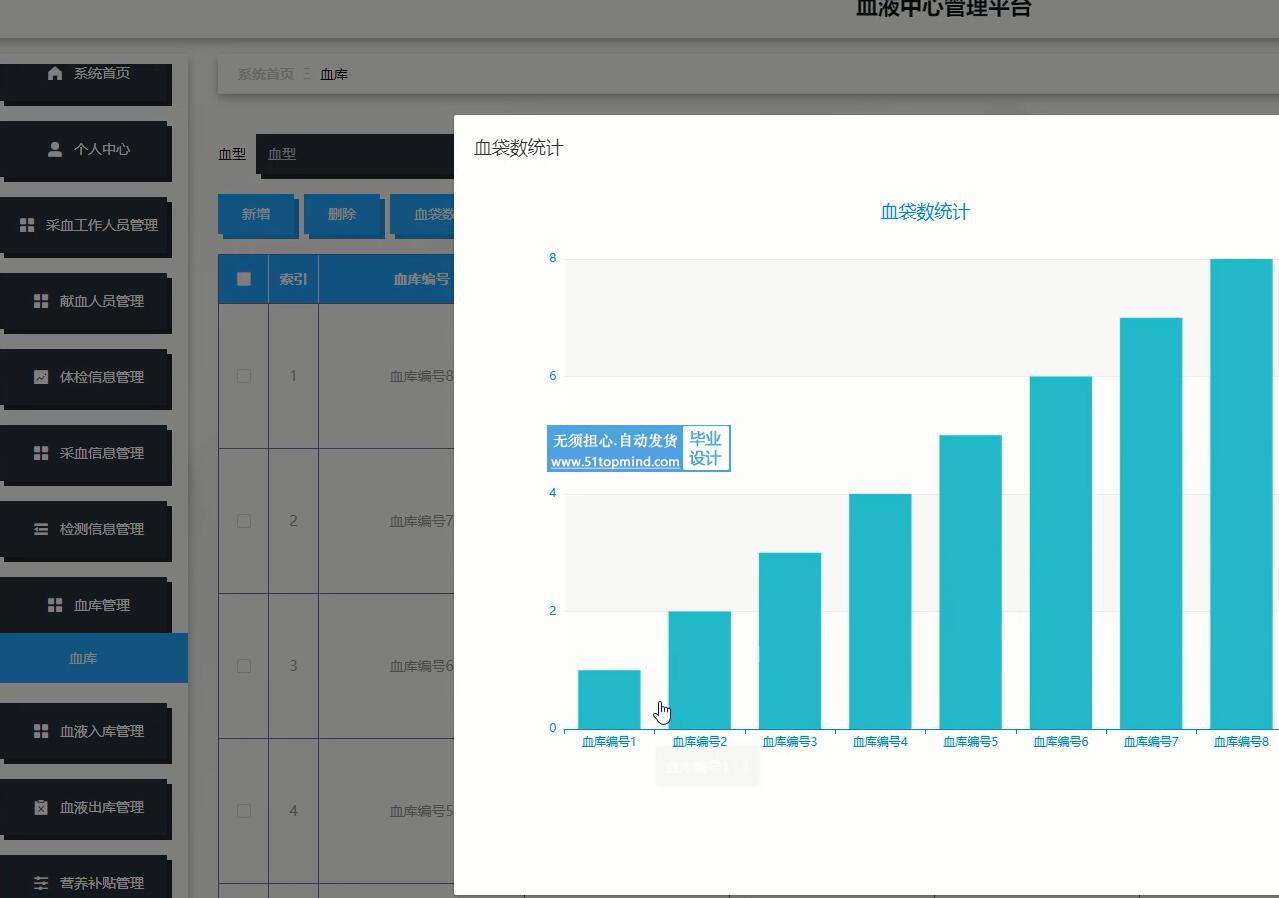Click the user icon beside 个人中心
1279x898 pixels.
[x=55, y=149]
